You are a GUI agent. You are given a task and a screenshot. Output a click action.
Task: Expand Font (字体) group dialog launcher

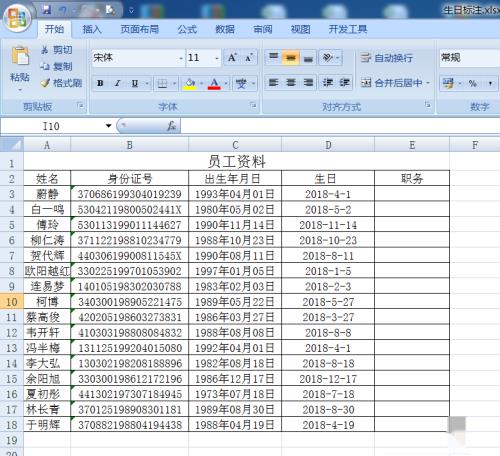[x=253, y=105]
